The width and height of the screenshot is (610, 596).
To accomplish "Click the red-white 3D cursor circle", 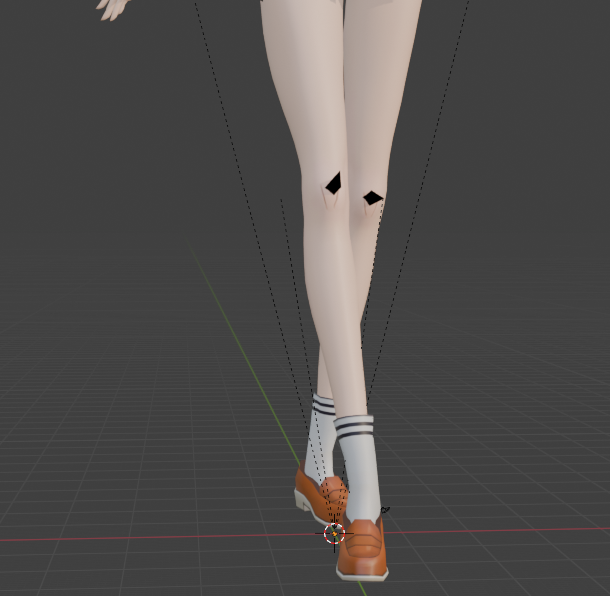I will (x=335, y=533).
